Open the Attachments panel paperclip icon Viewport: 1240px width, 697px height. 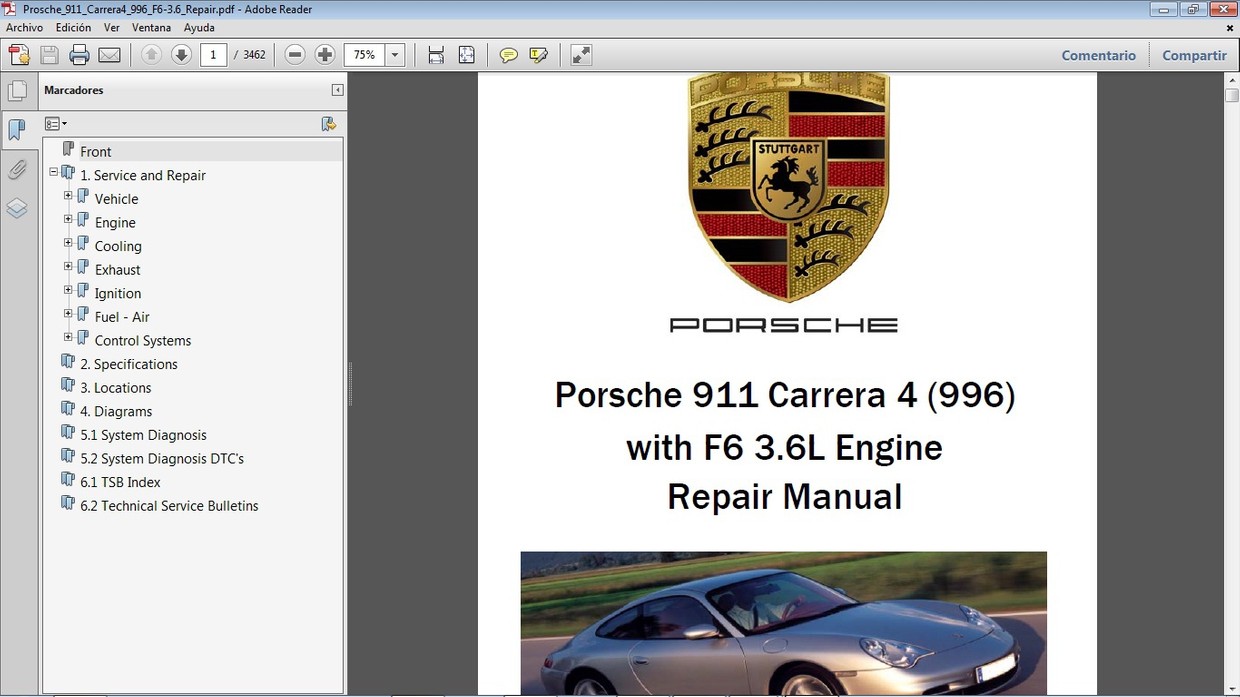click(18, 169)
